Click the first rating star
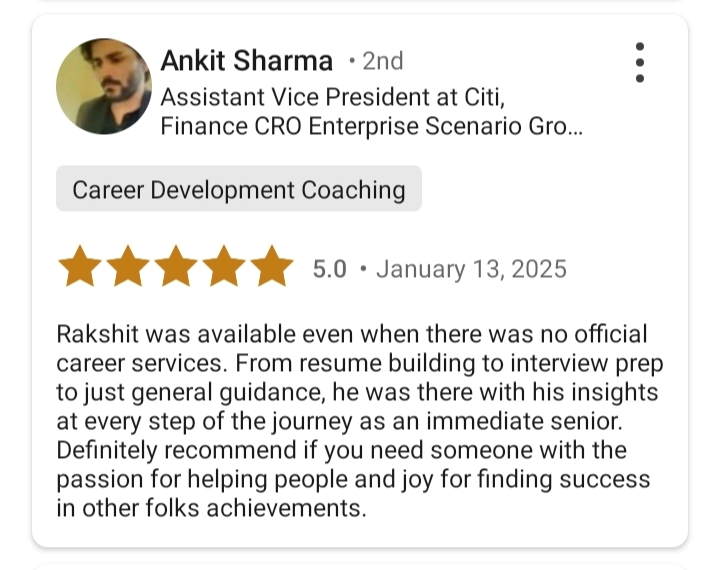 [x=80, y=268]
